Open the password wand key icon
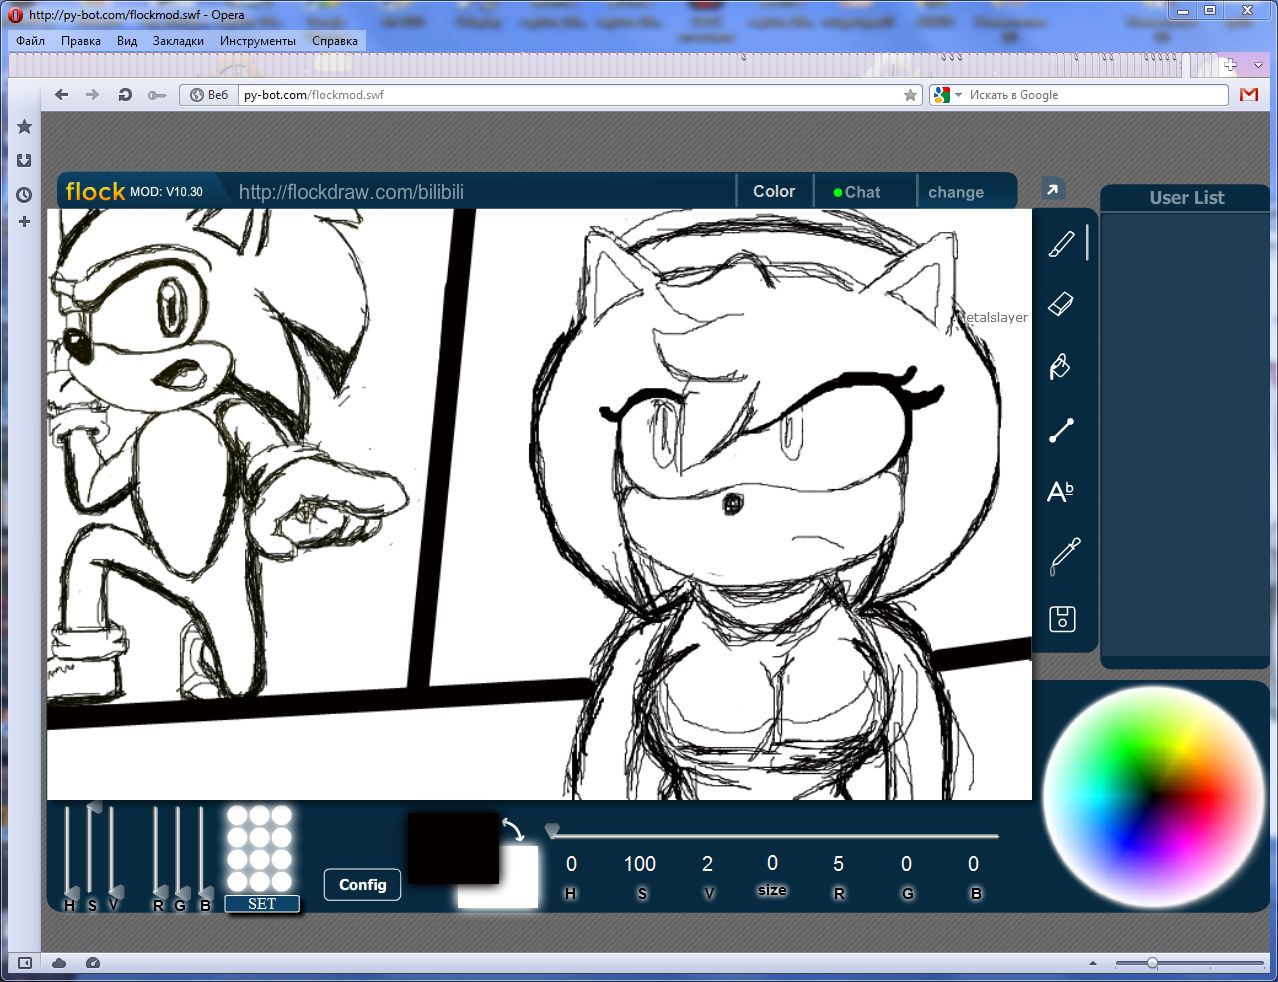This screenshot has width=1278, height=982. (x=157, y=95)
